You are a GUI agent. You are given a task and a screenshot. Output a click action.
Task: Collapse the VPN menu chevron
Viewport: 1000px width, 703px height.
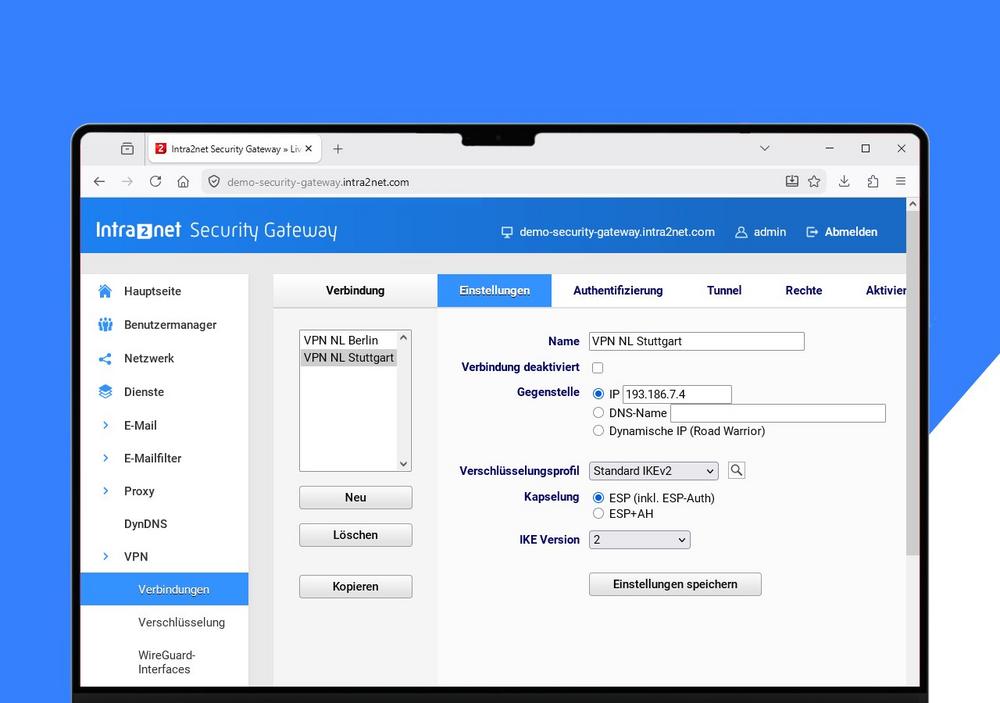coord(105,556)
